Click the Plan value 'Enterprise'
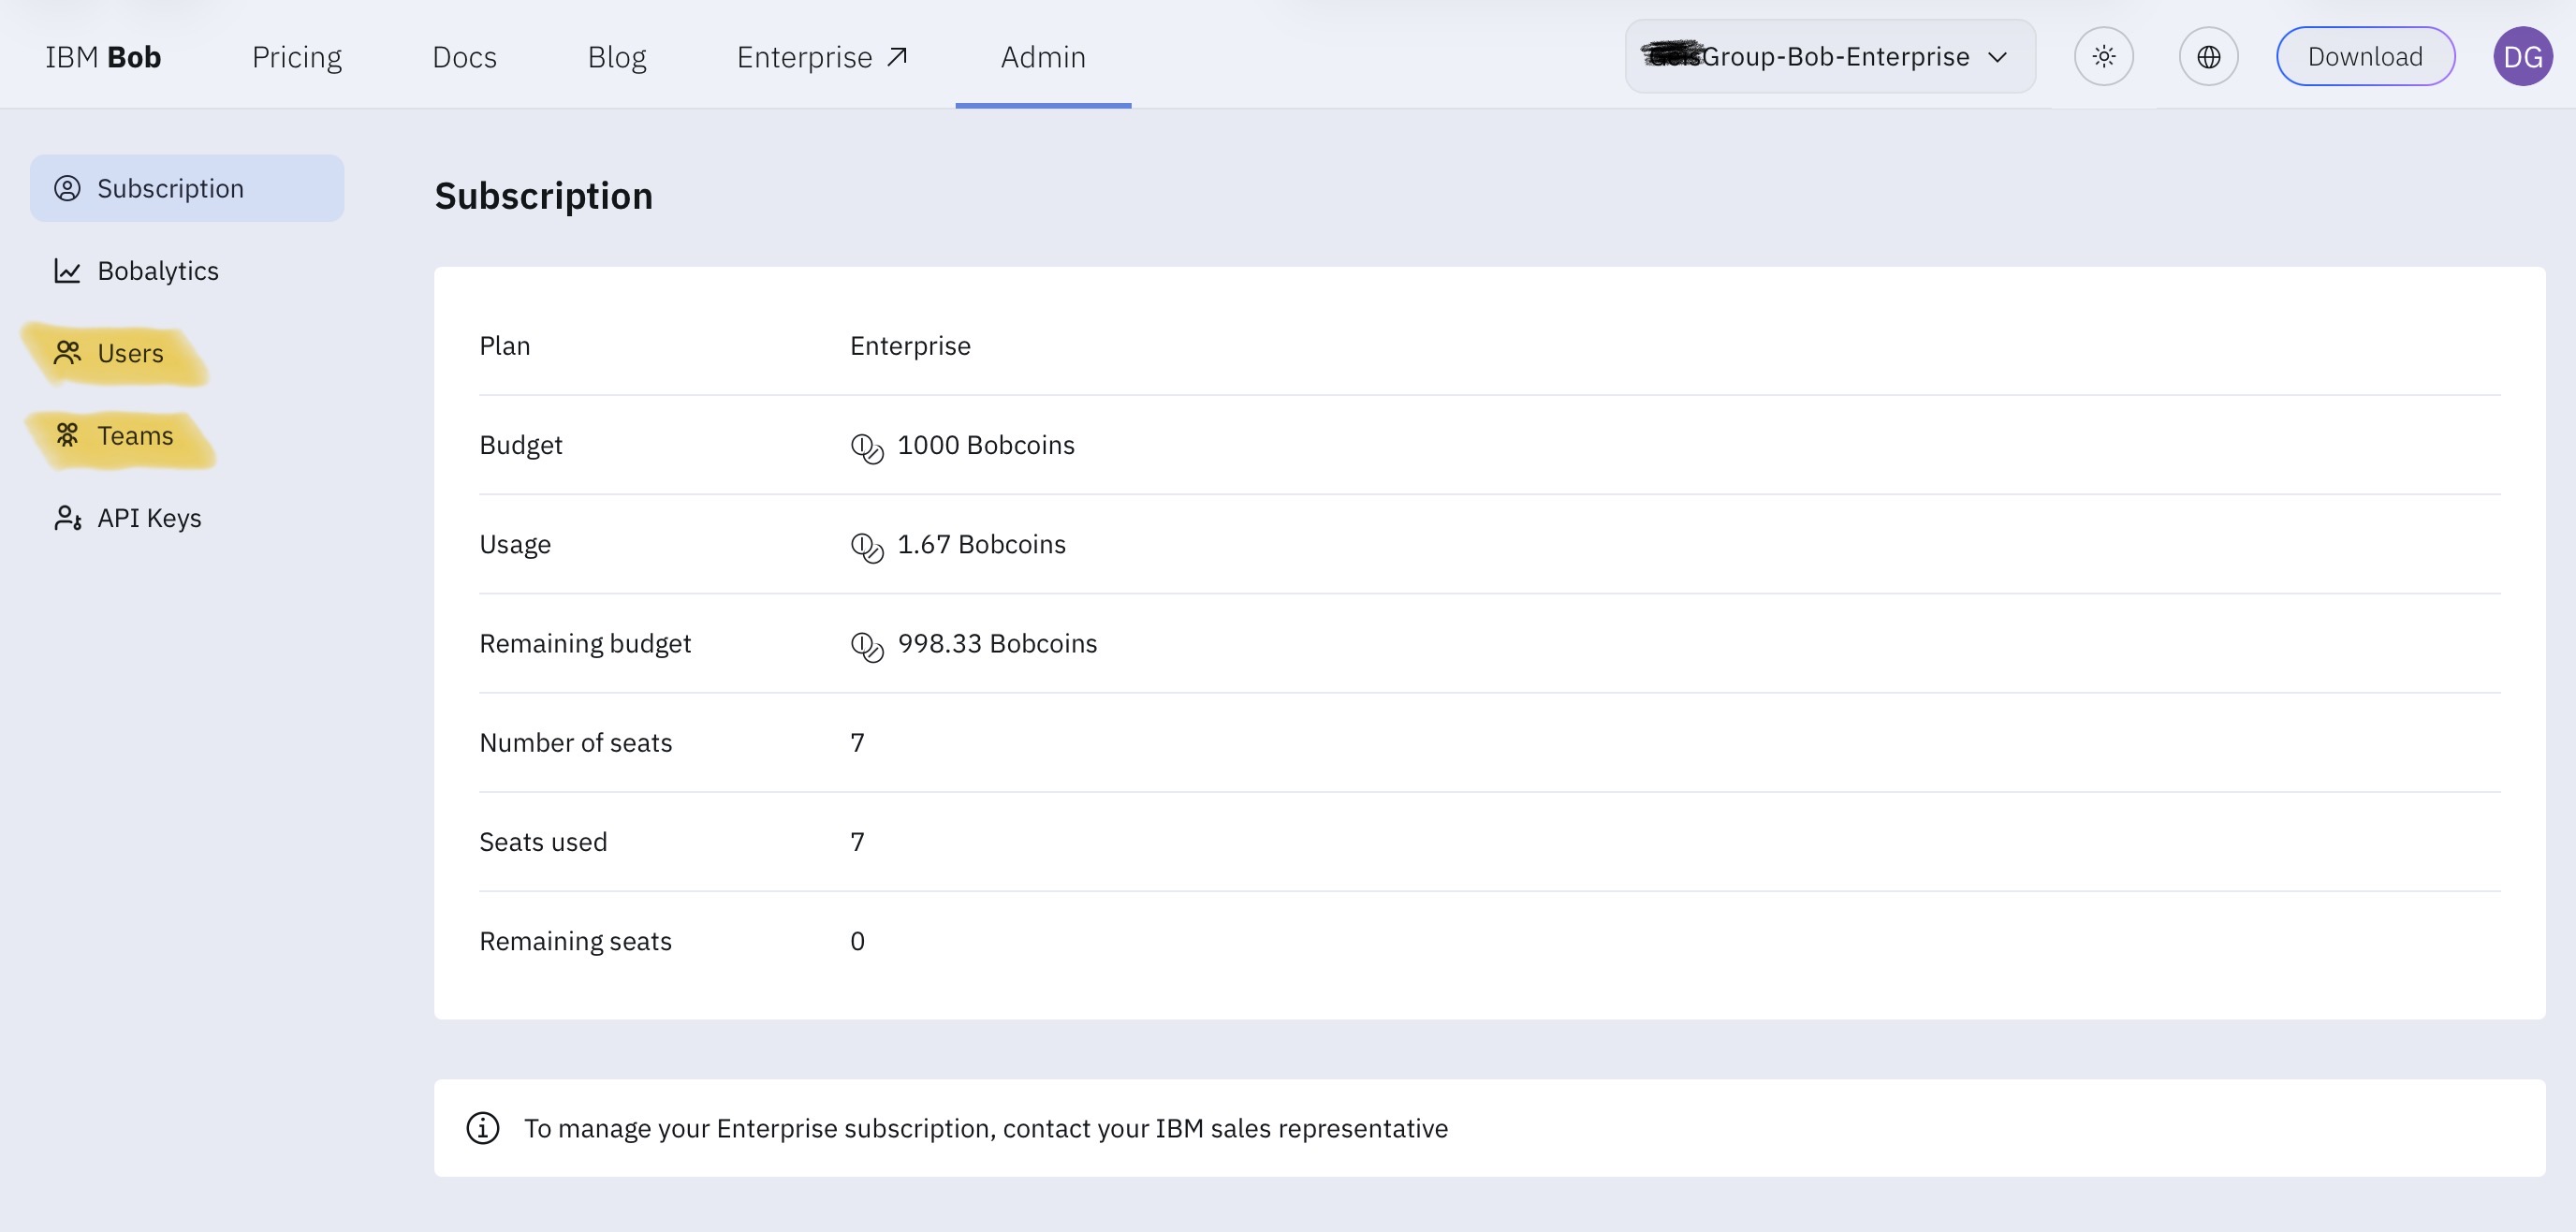The image size is (2576, 1232). click(x=910, y=346)
